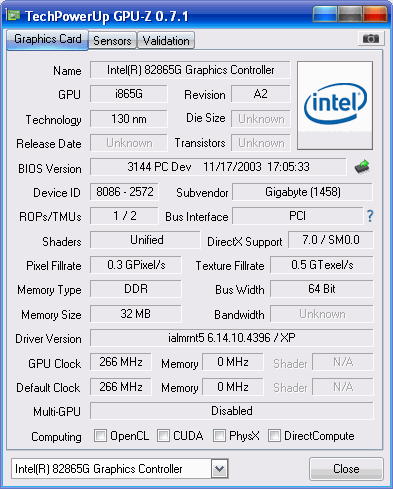Click the Computing label text
Screen dimensions: 393x489
coord(56,437)
